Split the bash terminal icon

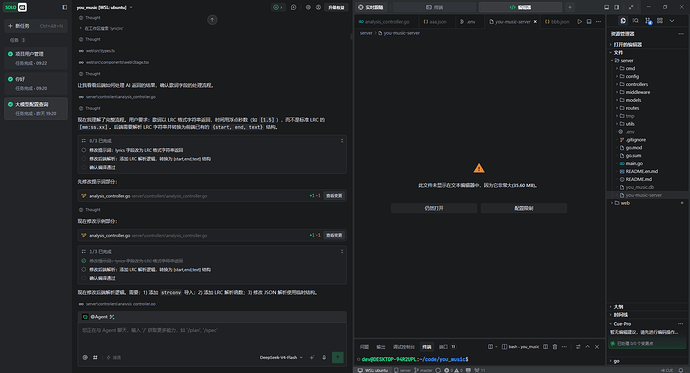pos(545,347)
